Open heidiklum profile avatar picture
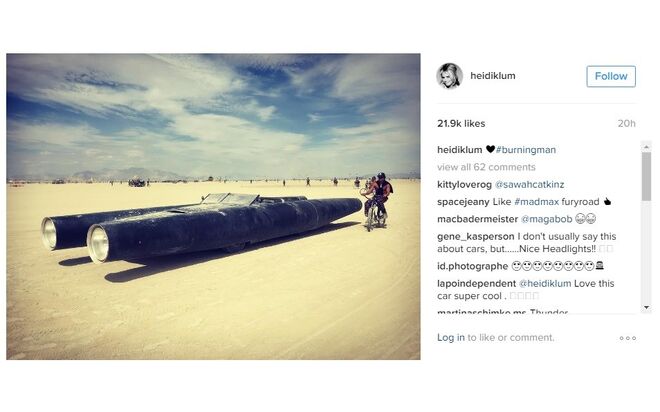This screenshot has height=412, width=660. (x=450, y=76)
